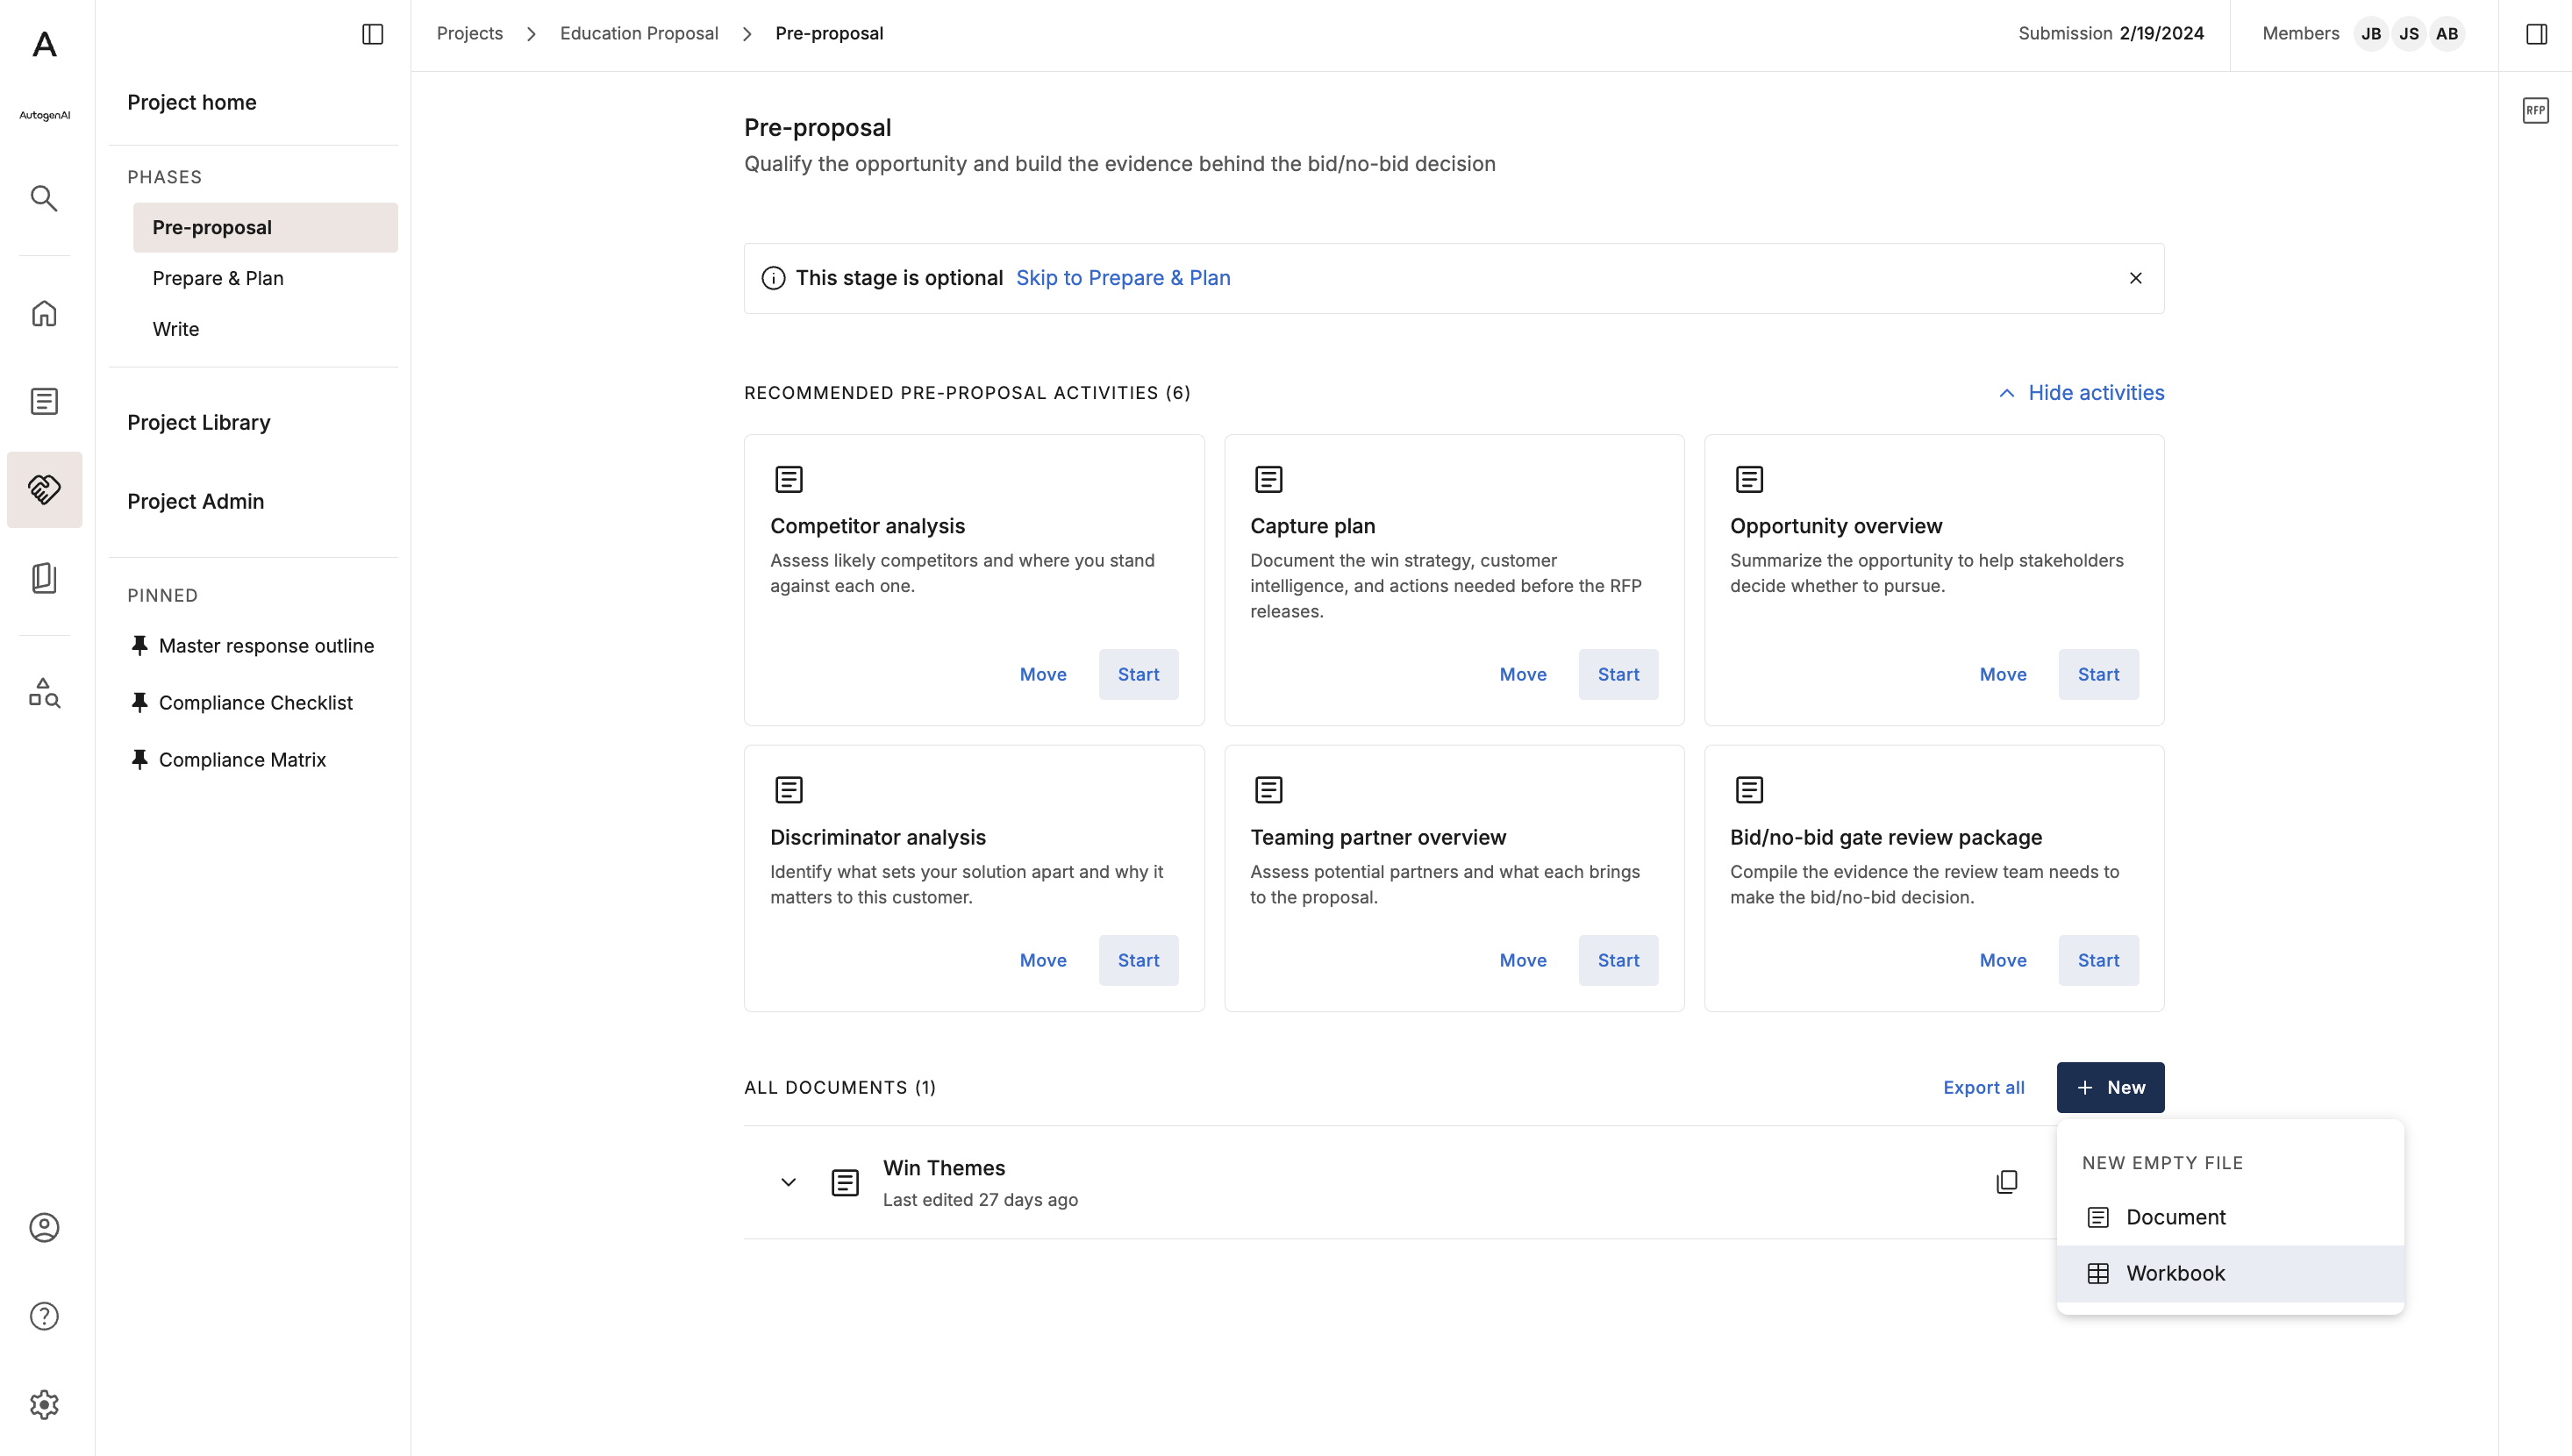The image size is (2572, 1456).
Task: Hide the recommended activities
Action: tap(2080, 393)
